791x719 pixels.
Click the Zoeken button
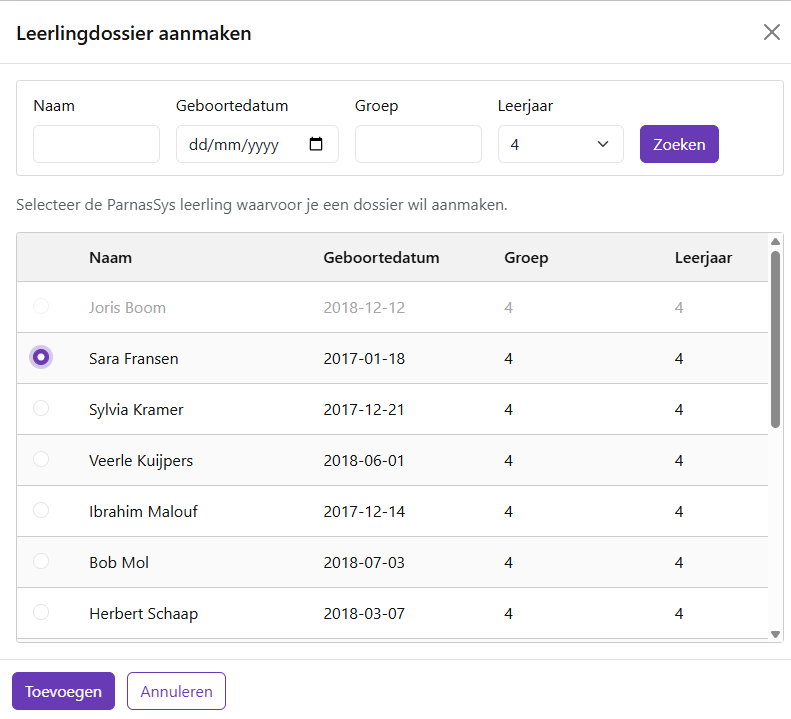point(679,144)
